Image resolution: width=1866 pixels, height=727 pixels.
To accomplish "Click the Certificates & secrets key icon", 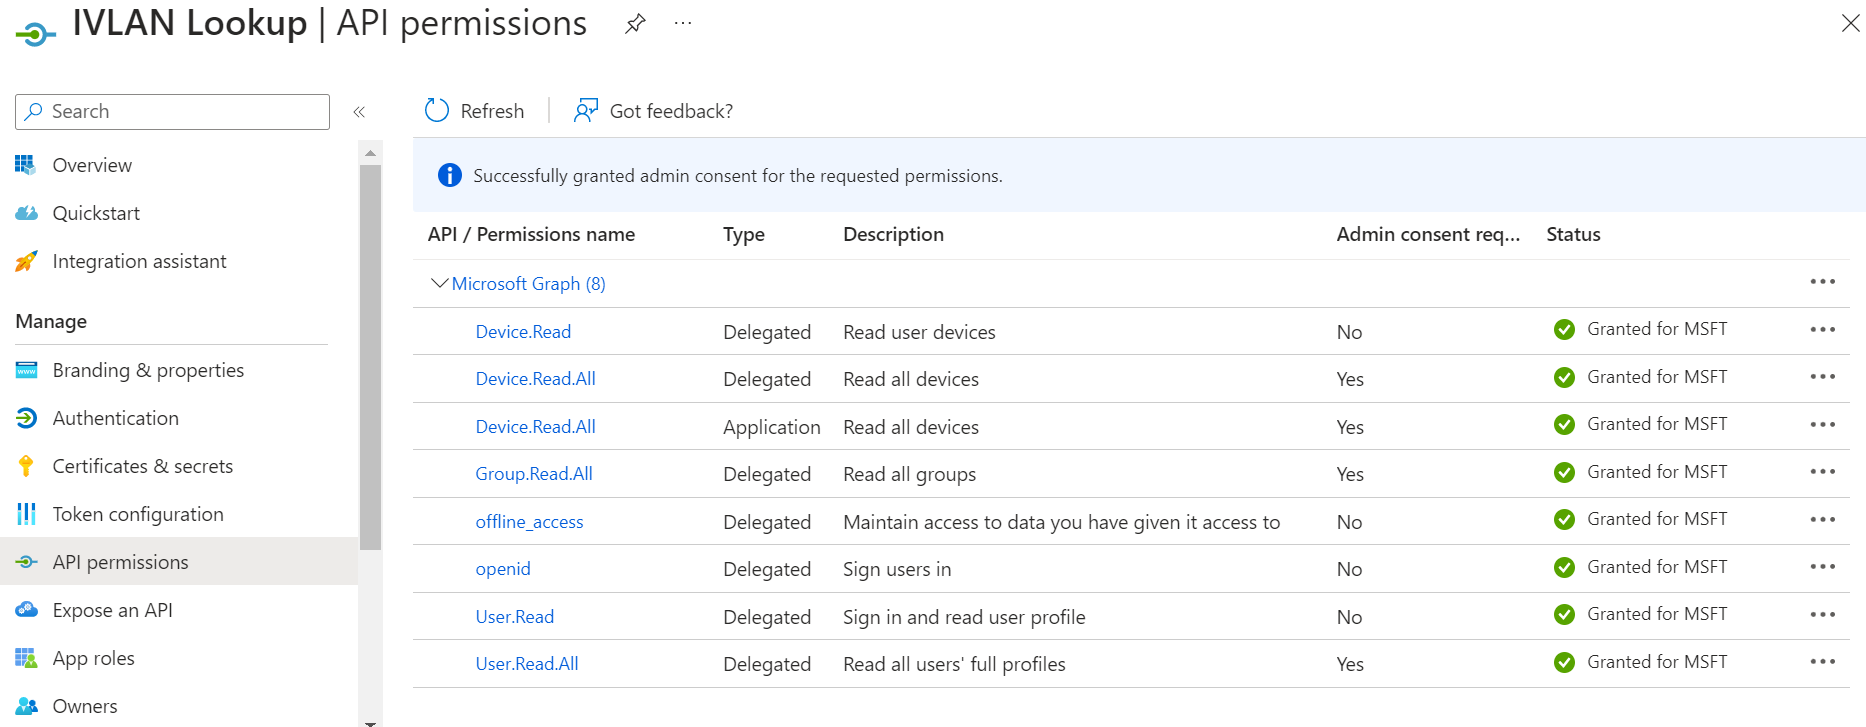I will [26, 466].
